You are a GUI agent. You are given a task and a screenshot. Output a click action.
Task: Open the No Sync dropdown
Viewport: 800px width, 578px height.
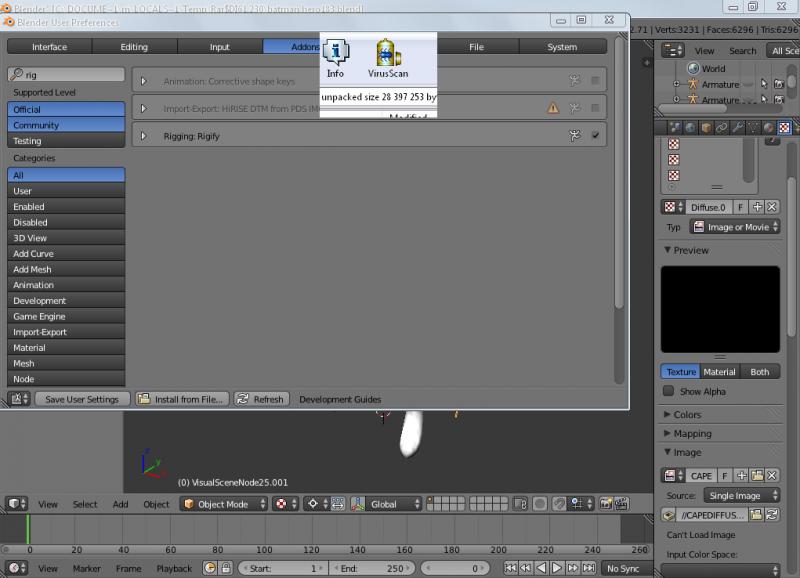pyautogui.click(x=627, y=568)
